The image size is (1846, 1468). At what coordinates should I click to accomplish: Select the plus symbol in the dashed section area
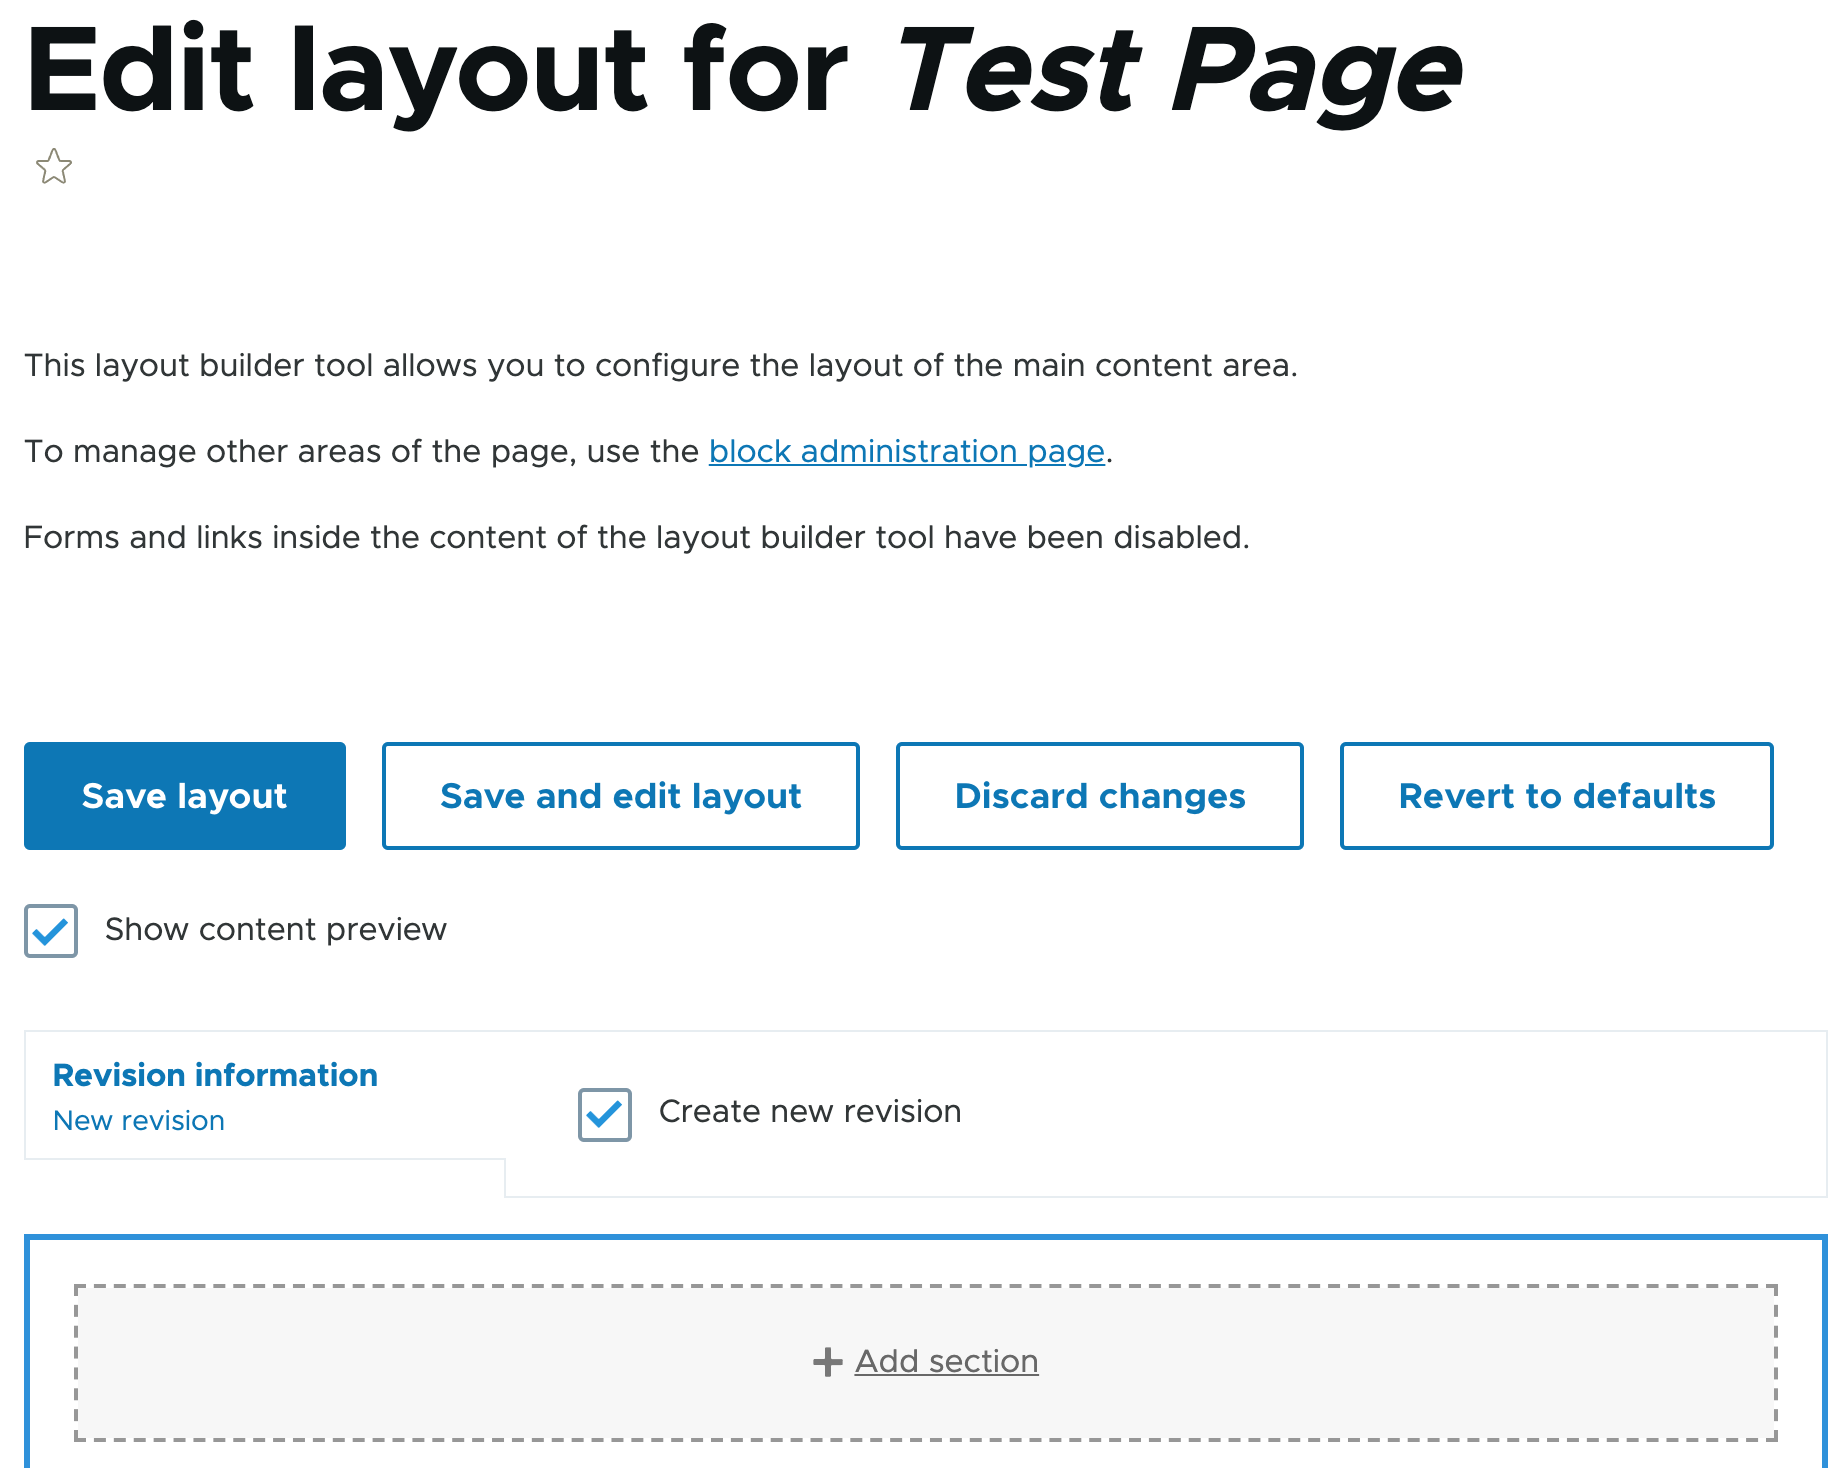tap(826, 1361)
